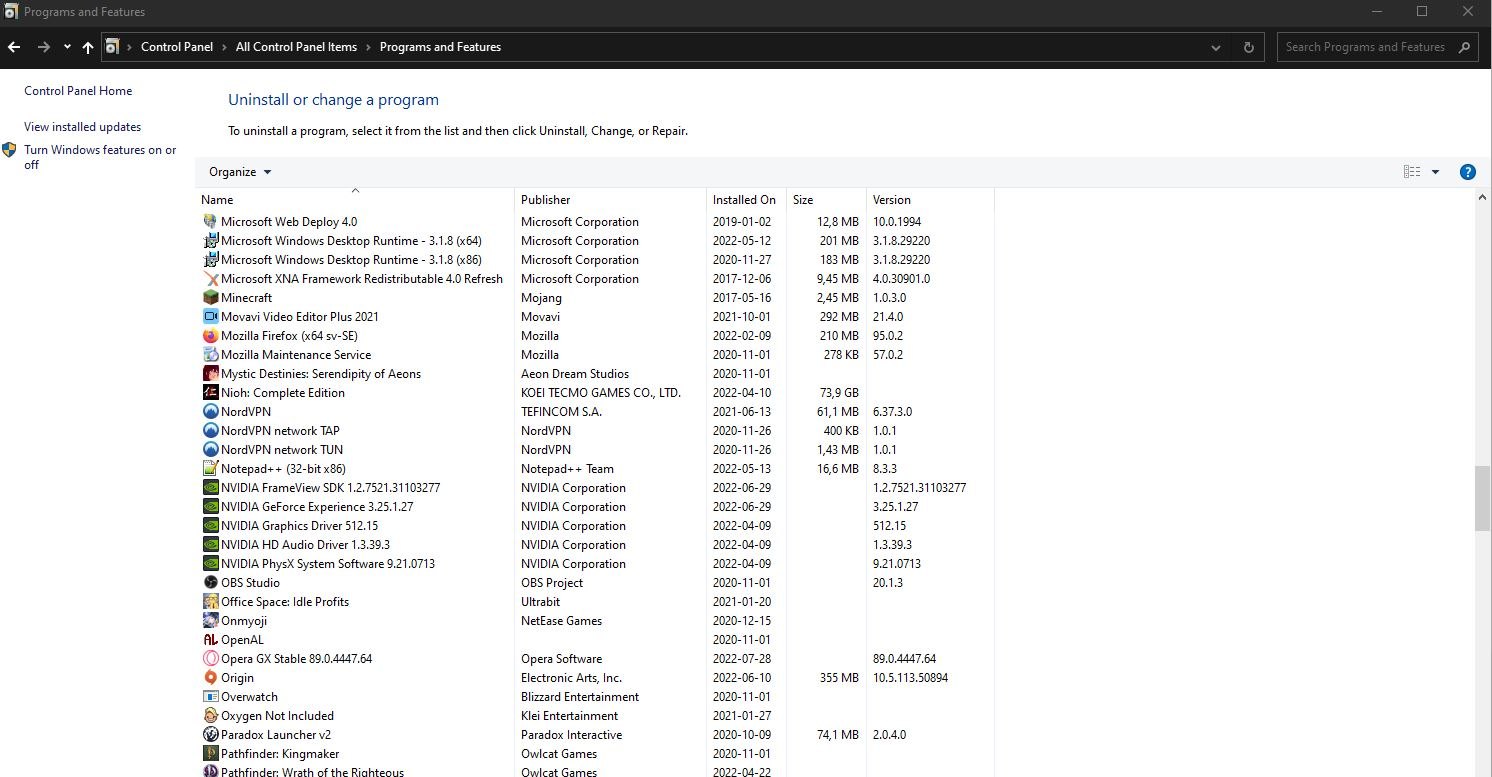
Task: Expand chevron after Control Panel breadcrumb
Action: click(224, 47)
